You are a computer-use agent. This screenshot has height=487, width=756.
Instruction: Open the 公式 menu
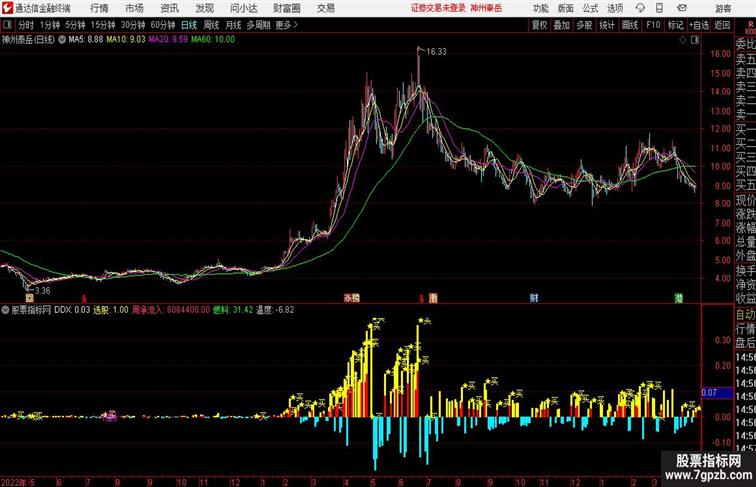pyautogui.click(x=590, y=8)
